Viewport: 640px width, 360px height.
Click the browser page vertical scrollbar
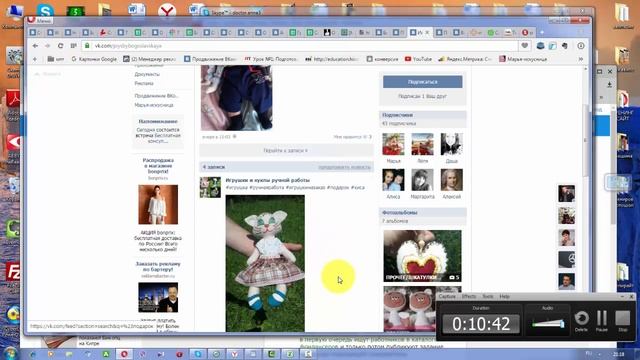point(585,140)
